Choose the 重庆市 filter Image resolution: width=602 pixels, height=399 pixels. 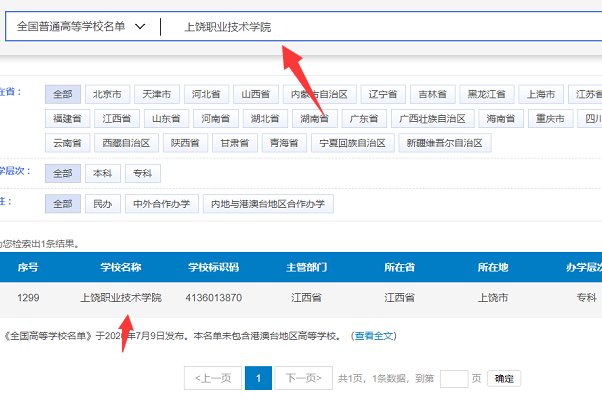click(551, 119)
